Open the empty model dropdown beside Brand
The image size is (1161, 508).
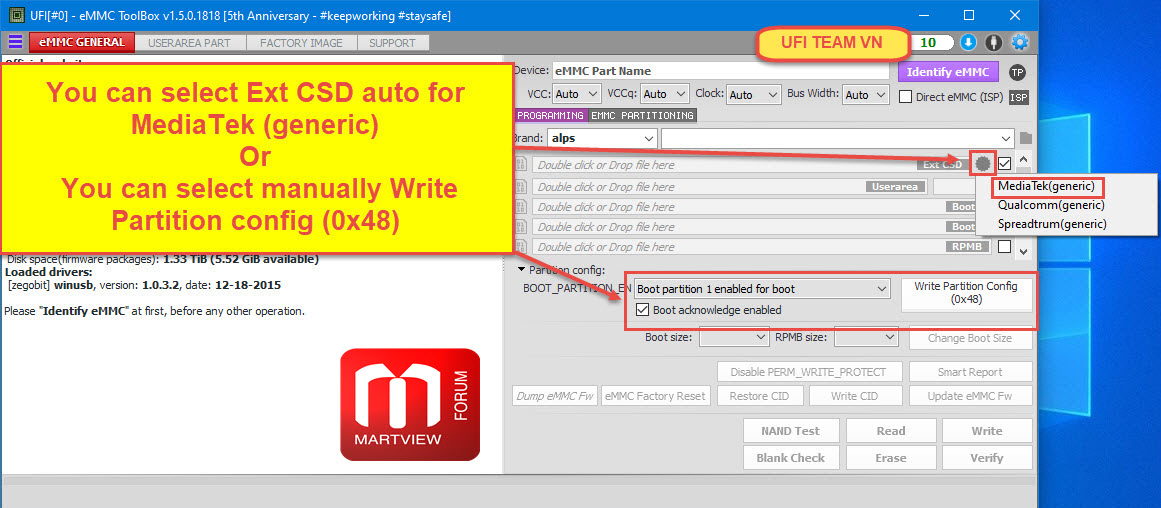[x=838, y=138]
